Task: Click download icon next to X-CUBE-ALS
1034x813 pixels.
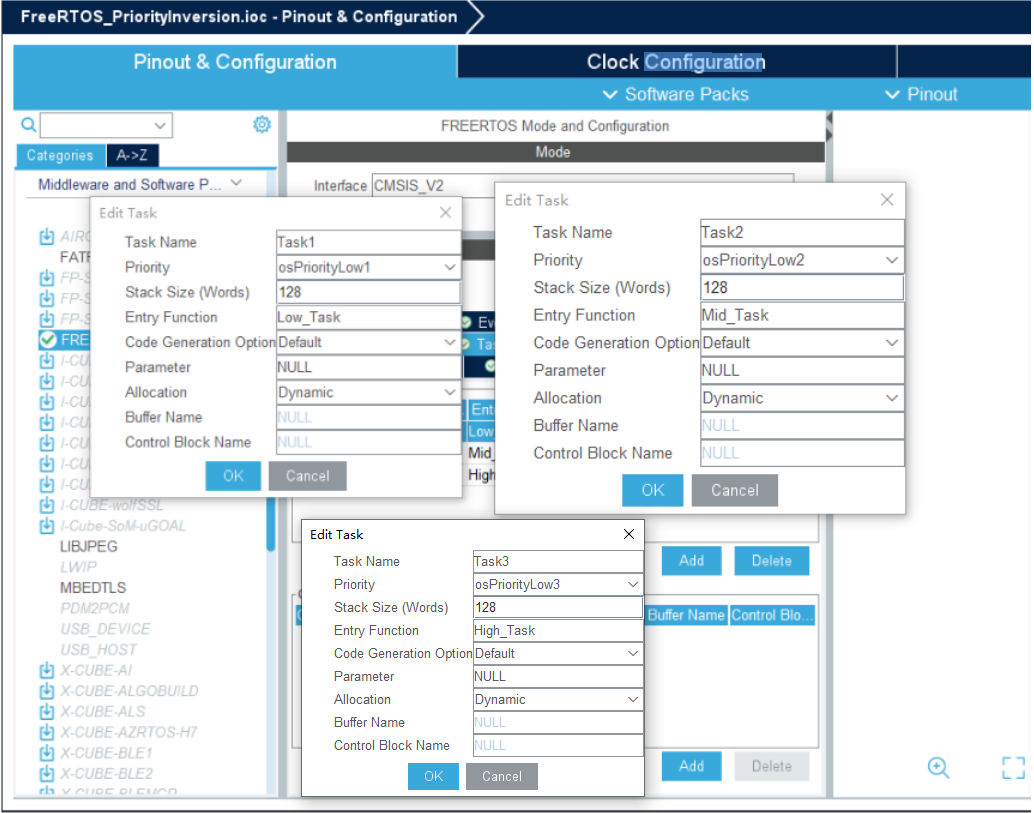Action: tap(46, 711)
